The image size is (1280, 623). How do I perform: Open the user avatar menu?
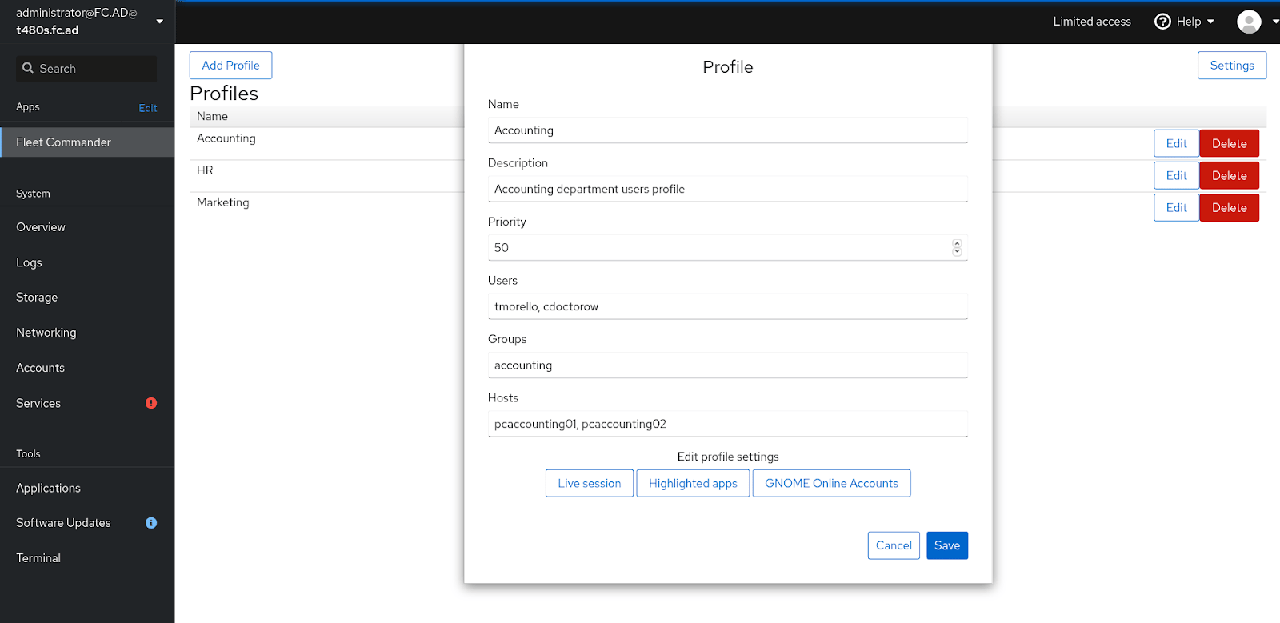(x=1249, y=21)
